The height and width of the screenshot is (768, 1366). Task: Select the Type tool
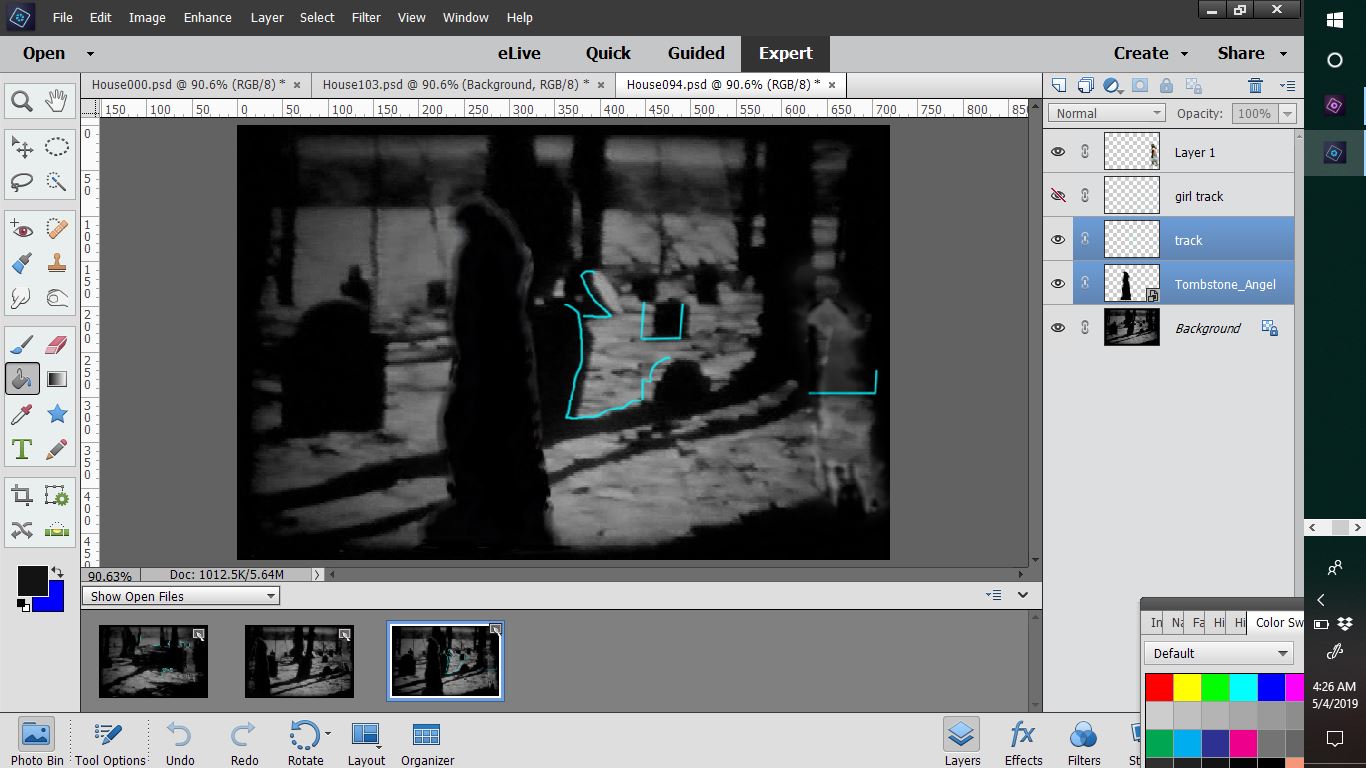pyautogui.click(x=22, y=449)
